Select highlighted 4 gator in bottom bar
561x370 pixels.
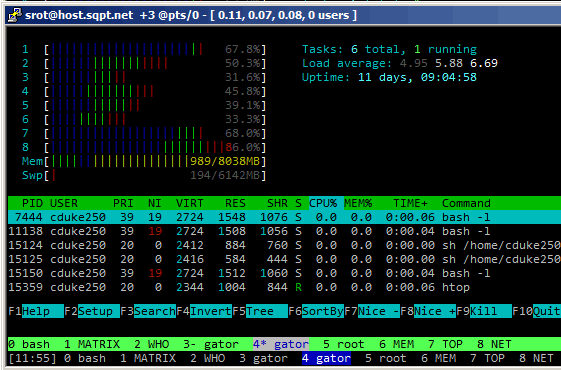tap(326, 358)
